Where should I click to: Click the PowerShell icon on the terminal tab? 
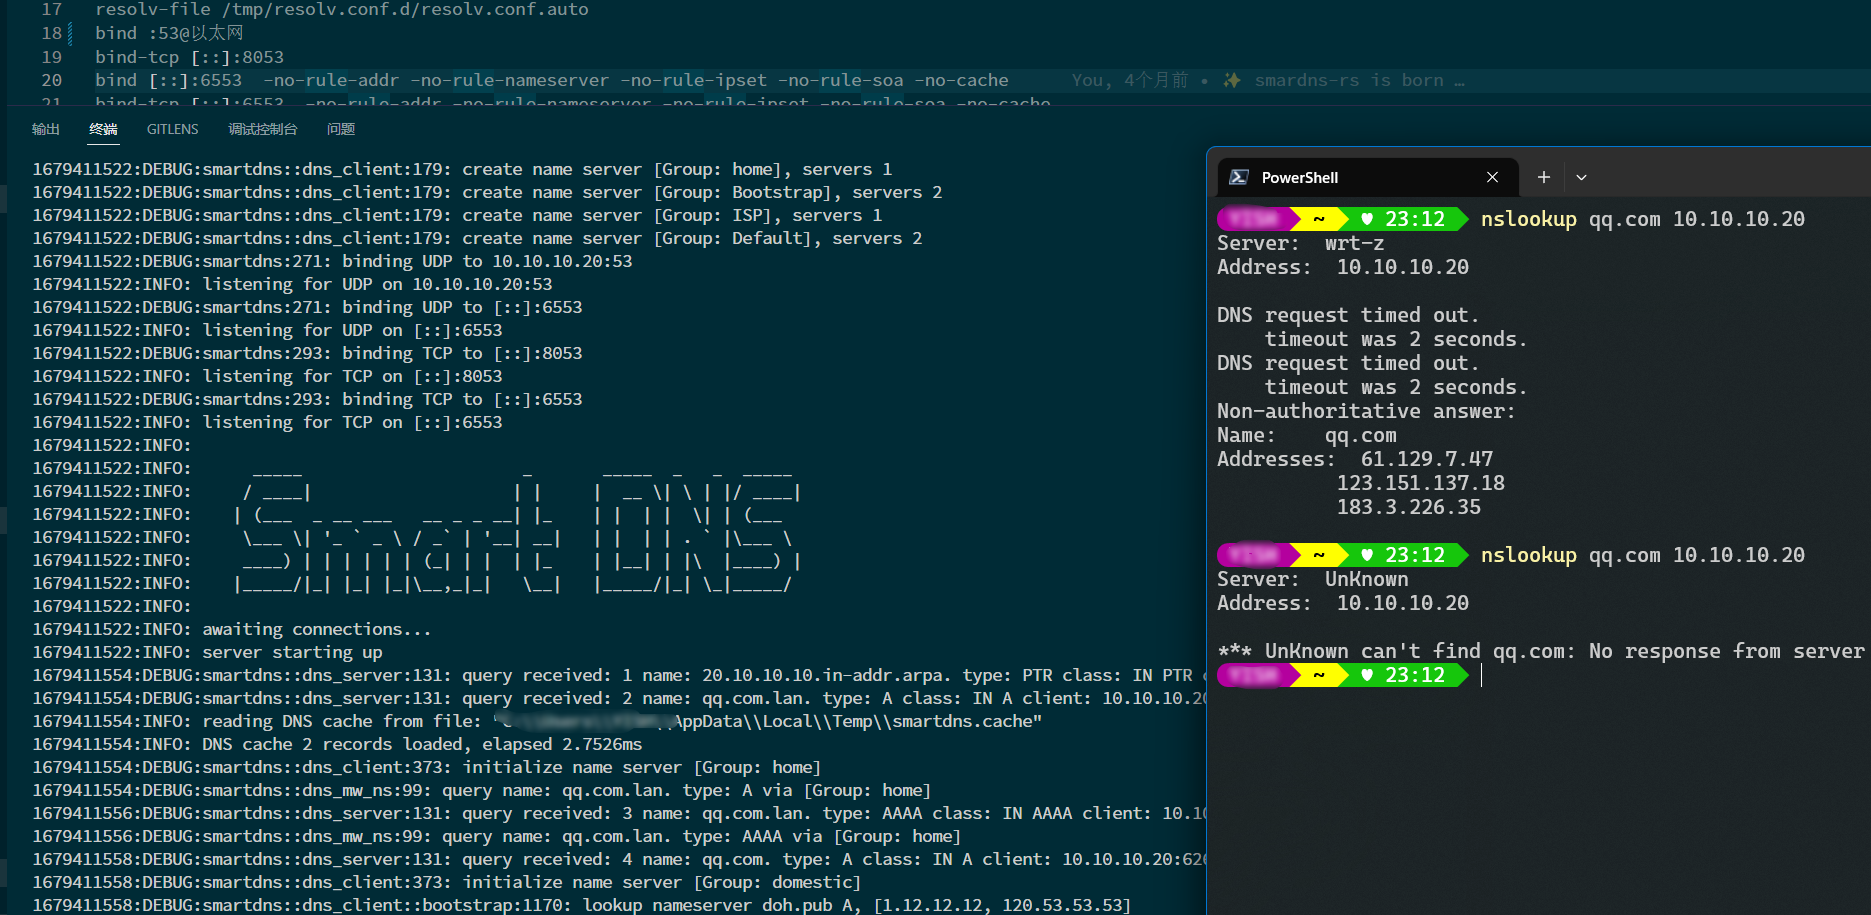click(1239, 177)
